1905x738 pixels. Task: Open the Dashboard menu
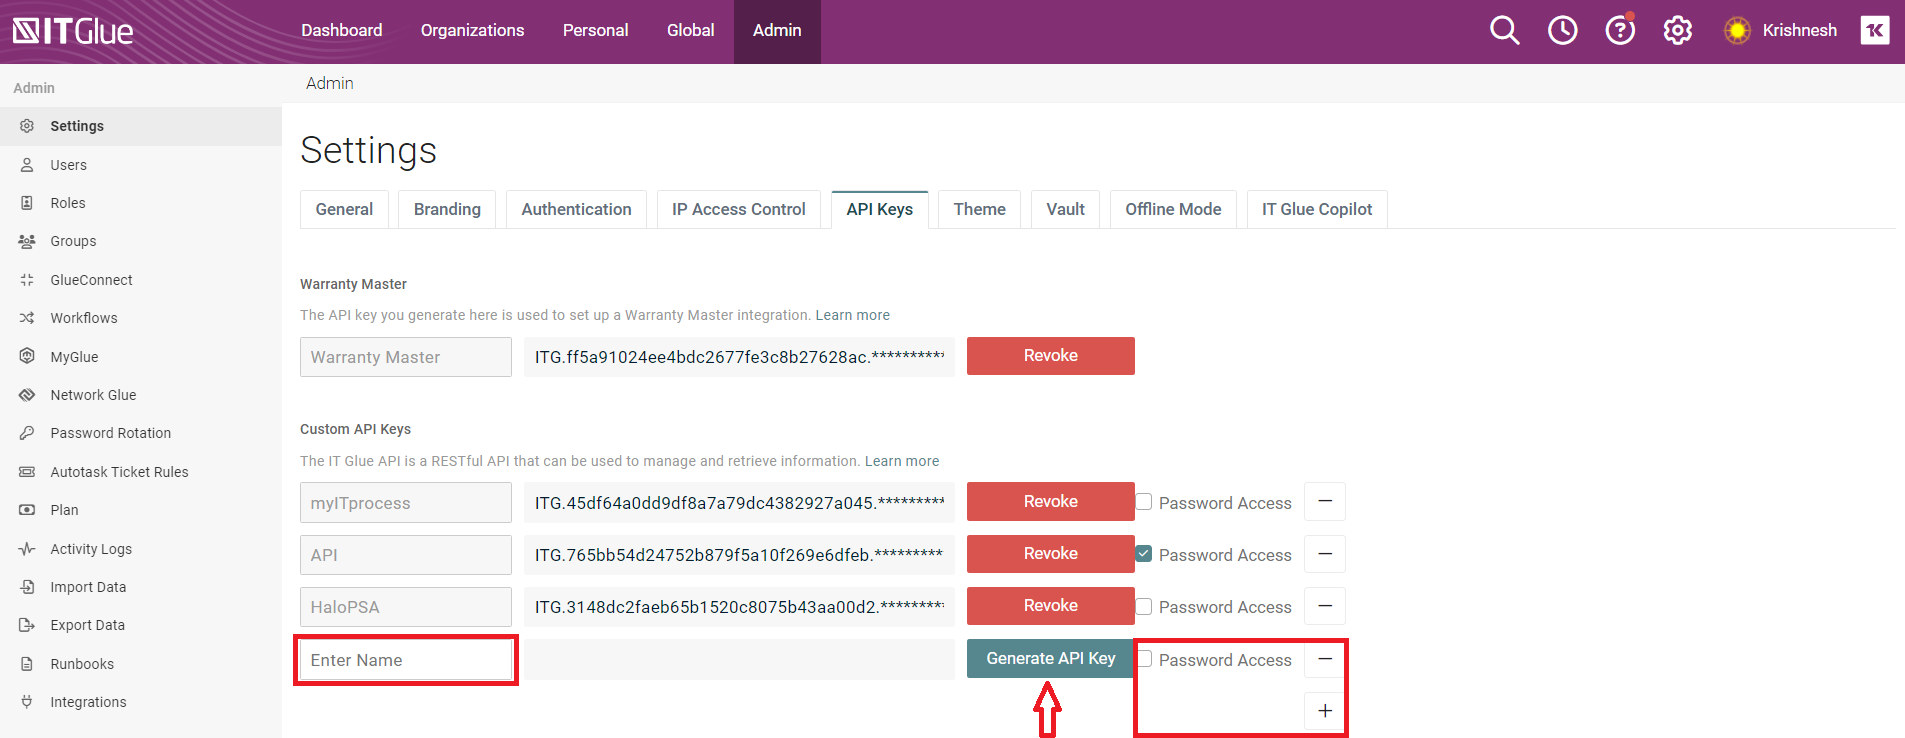point(342,30)
